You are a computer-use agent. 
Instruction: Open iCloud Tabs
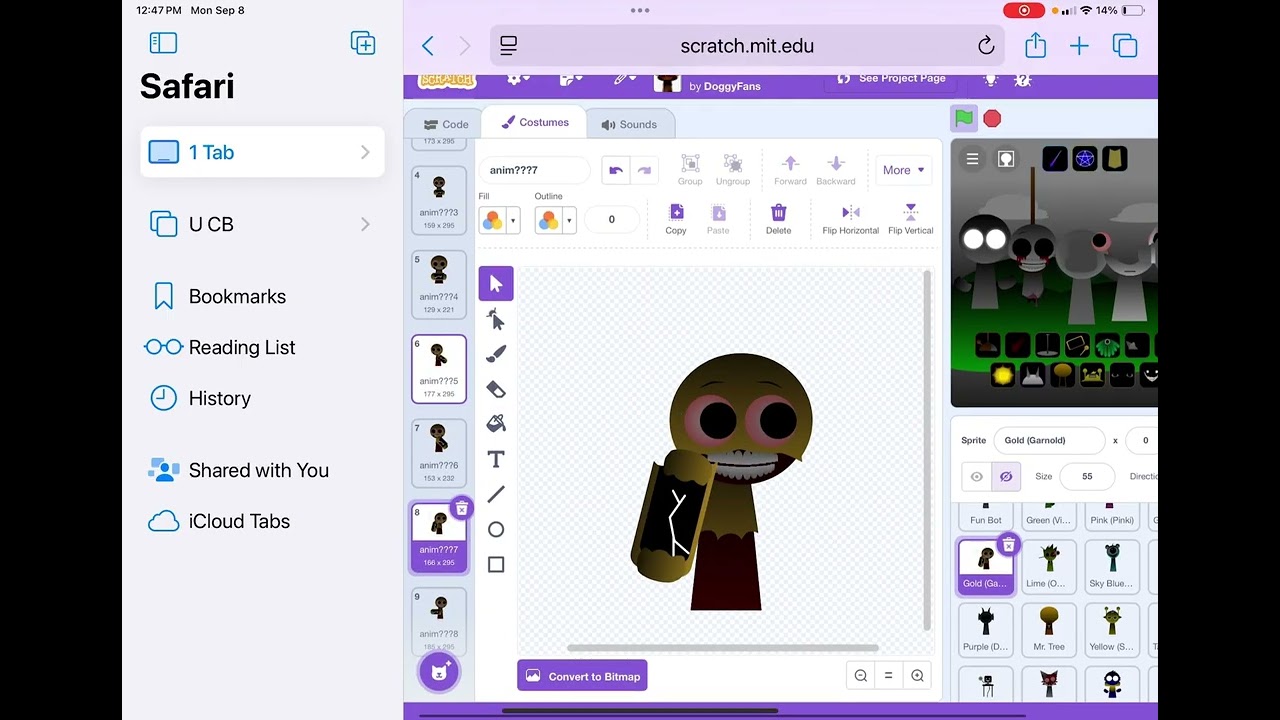(x=262, y=521)
